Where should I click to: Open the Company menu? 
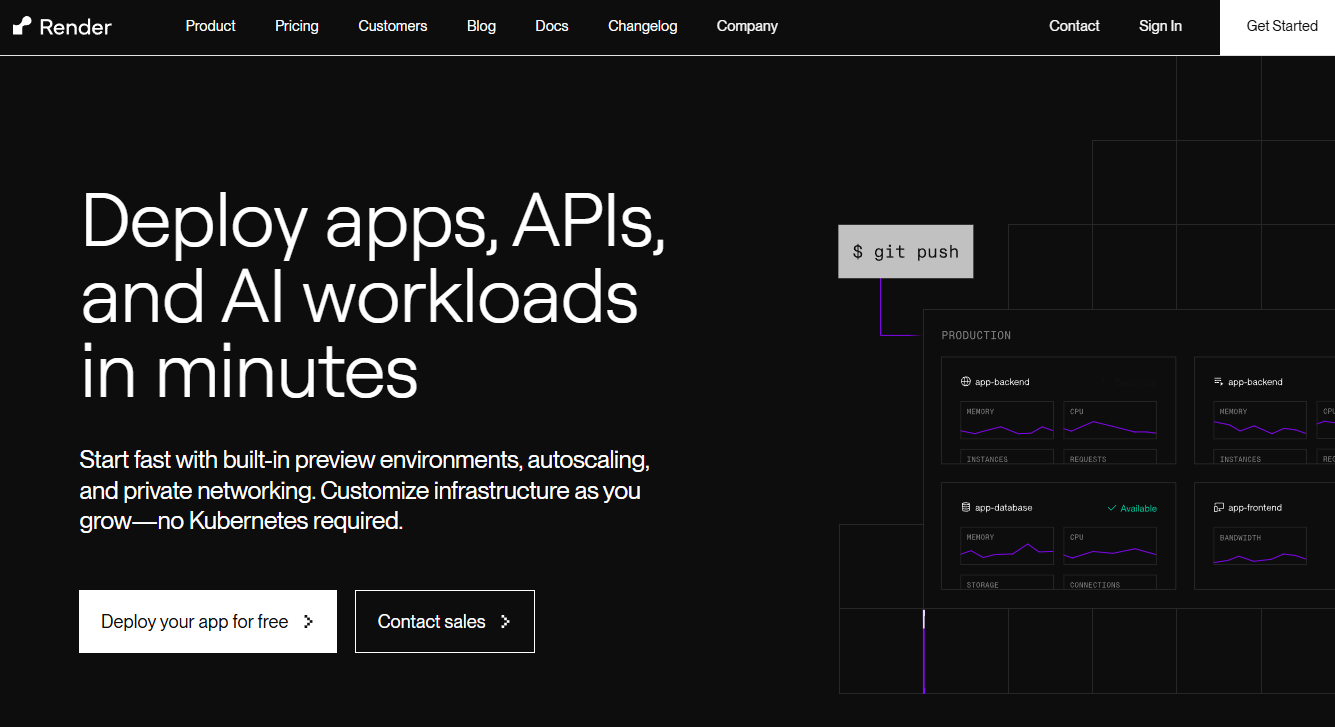(x=747, y=26)
